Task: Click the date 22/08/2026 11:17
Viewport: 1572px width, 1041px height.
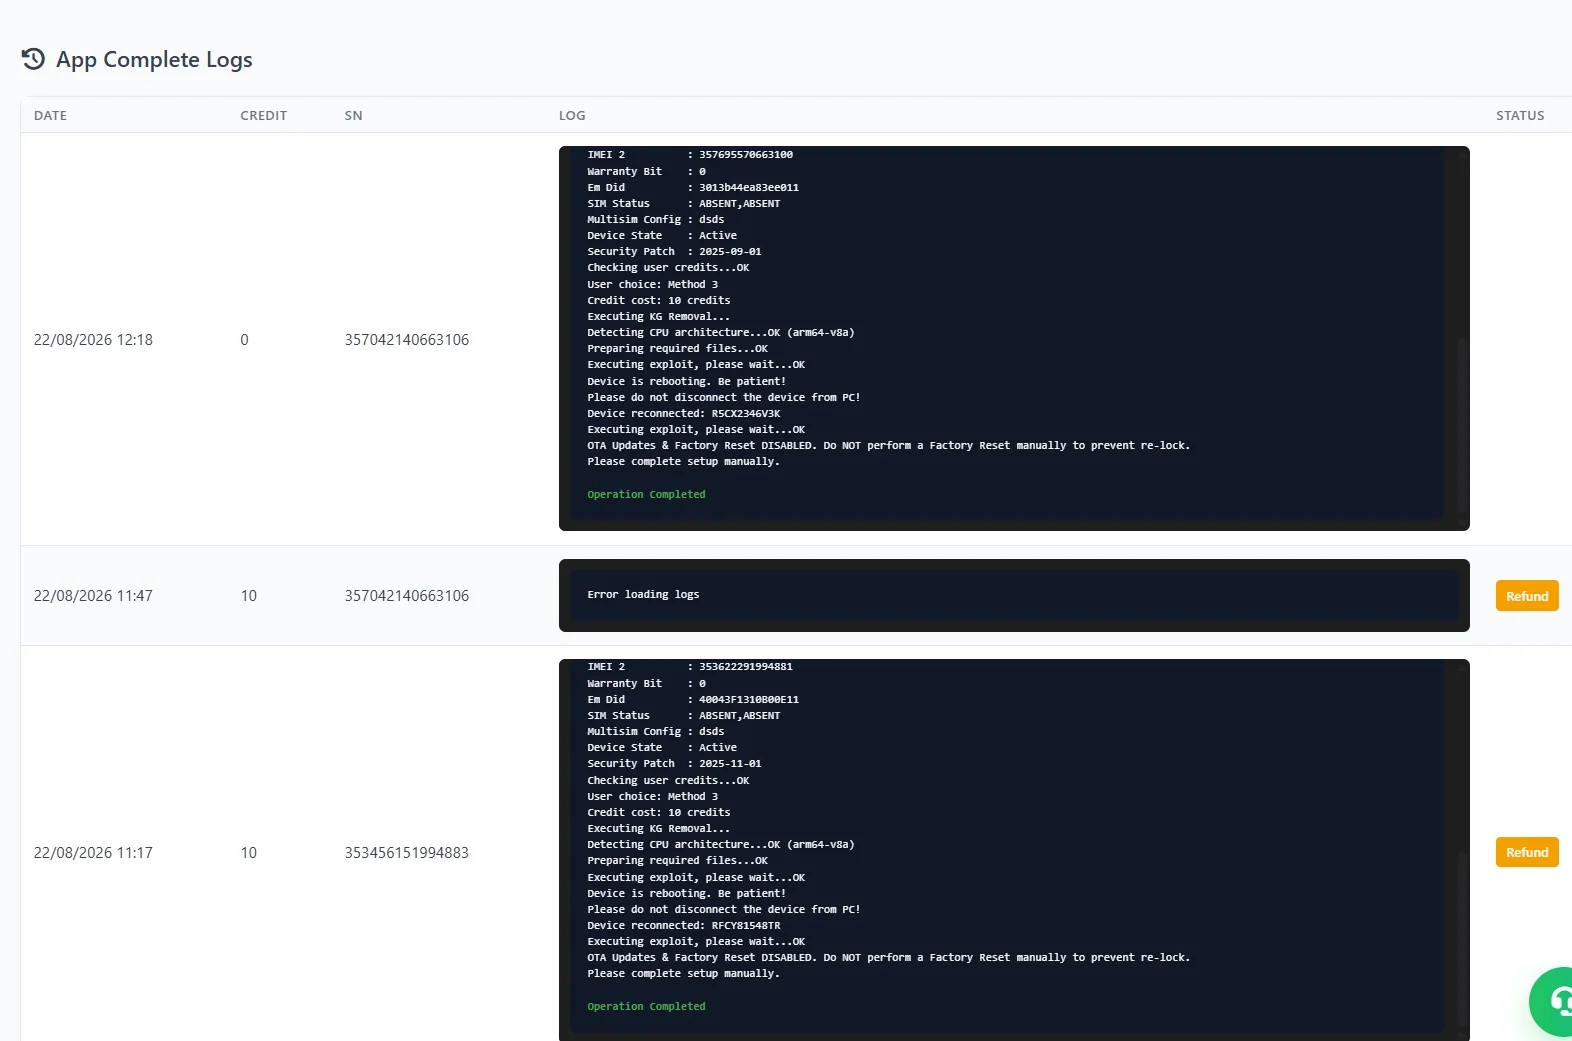Action: (x=93, y=853)
